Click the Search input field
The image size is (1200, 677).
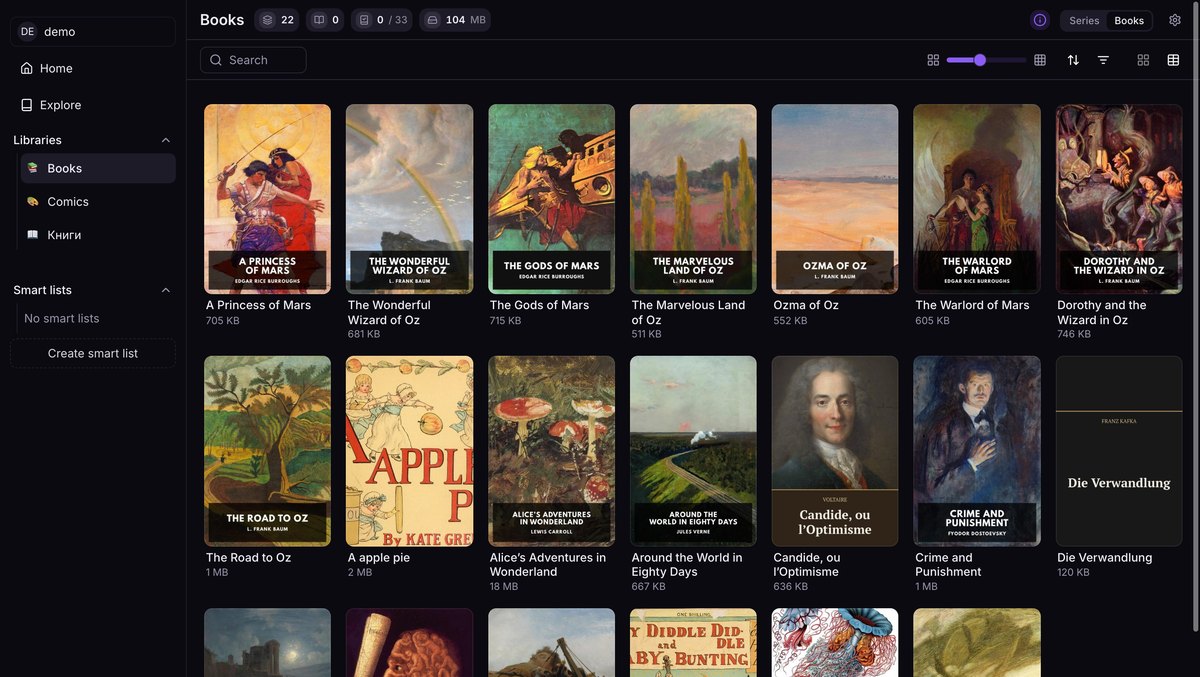[253, 60]
